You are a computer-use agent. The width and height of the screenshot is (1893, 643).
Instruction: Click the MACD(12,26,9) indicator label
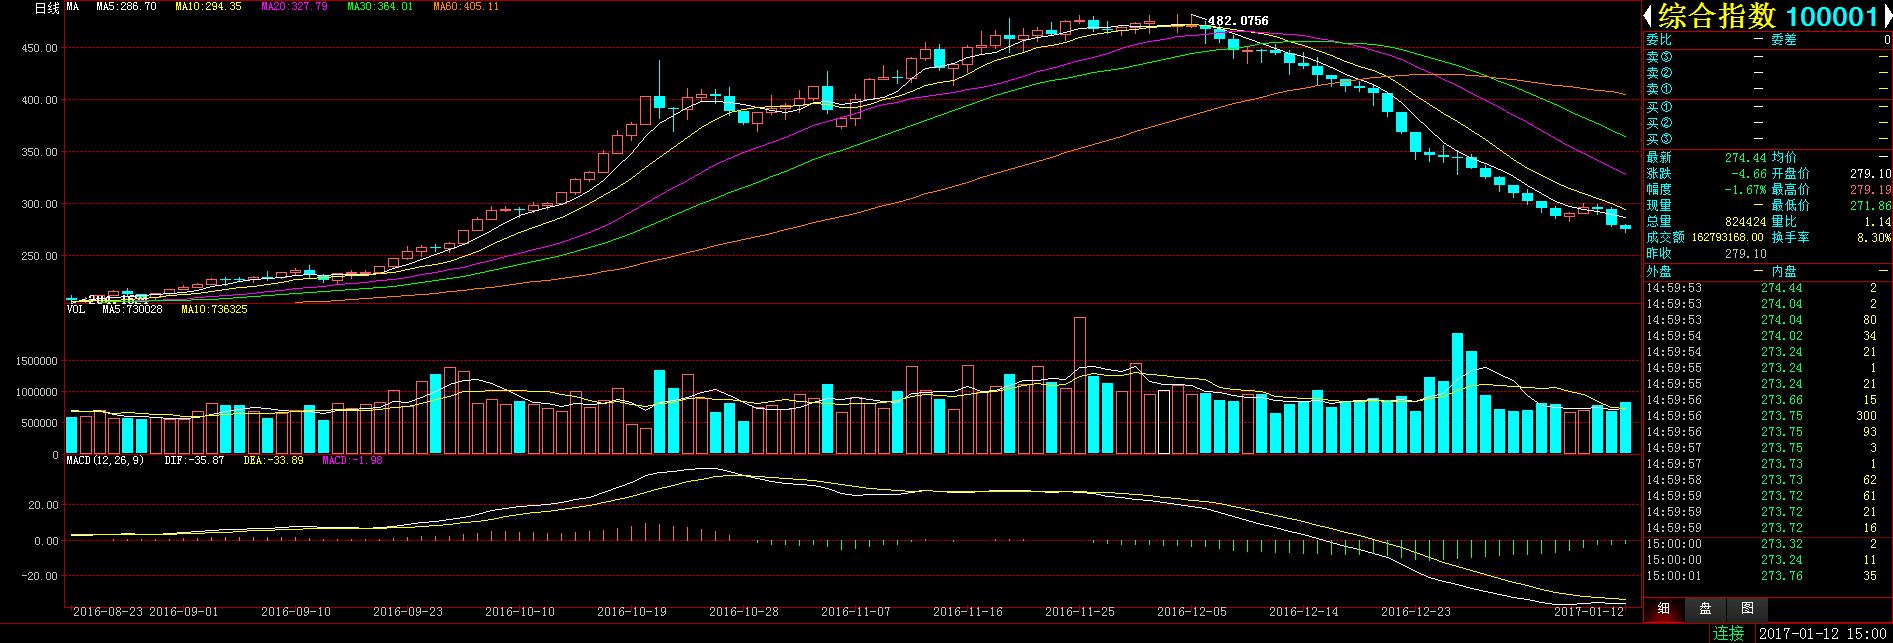[105, 461]
